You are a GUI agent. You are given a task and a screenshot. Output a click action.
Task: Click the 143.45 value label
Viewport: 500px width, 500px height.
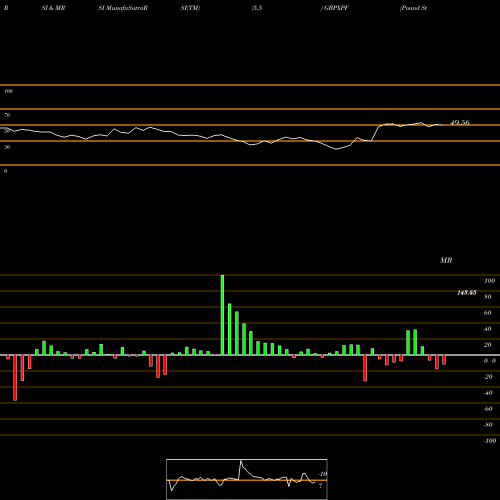(467, 293)
